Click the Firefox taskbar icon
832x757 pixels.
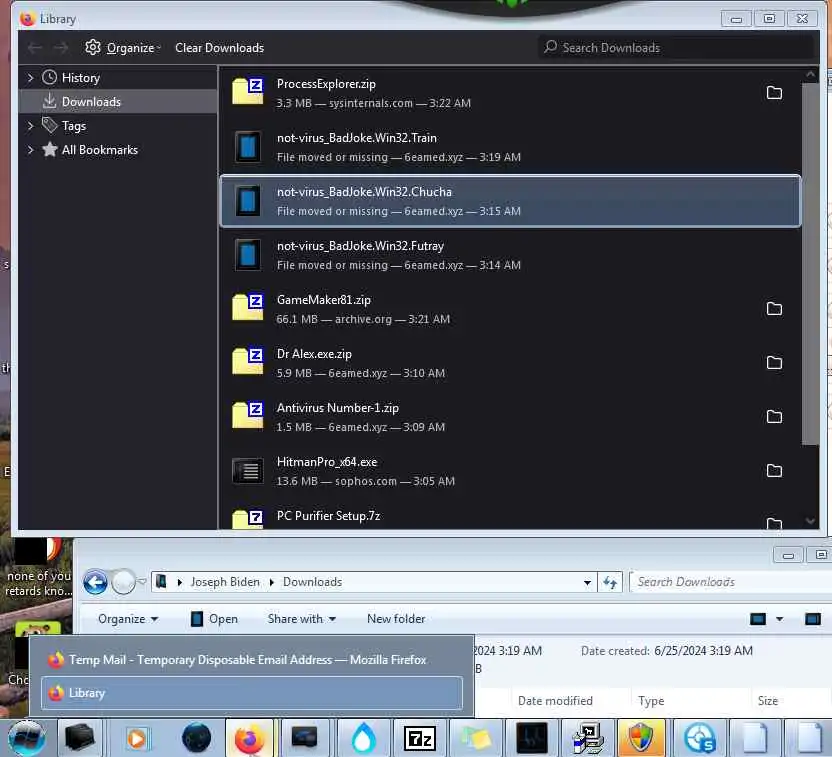249,738
